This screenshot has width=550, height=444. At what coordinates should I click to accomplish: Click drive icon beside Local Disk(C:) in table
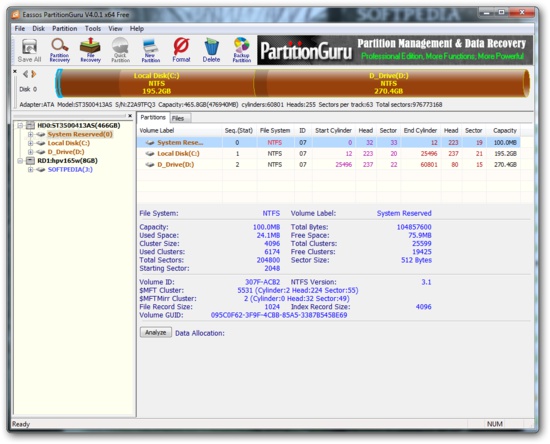(150, 154)
